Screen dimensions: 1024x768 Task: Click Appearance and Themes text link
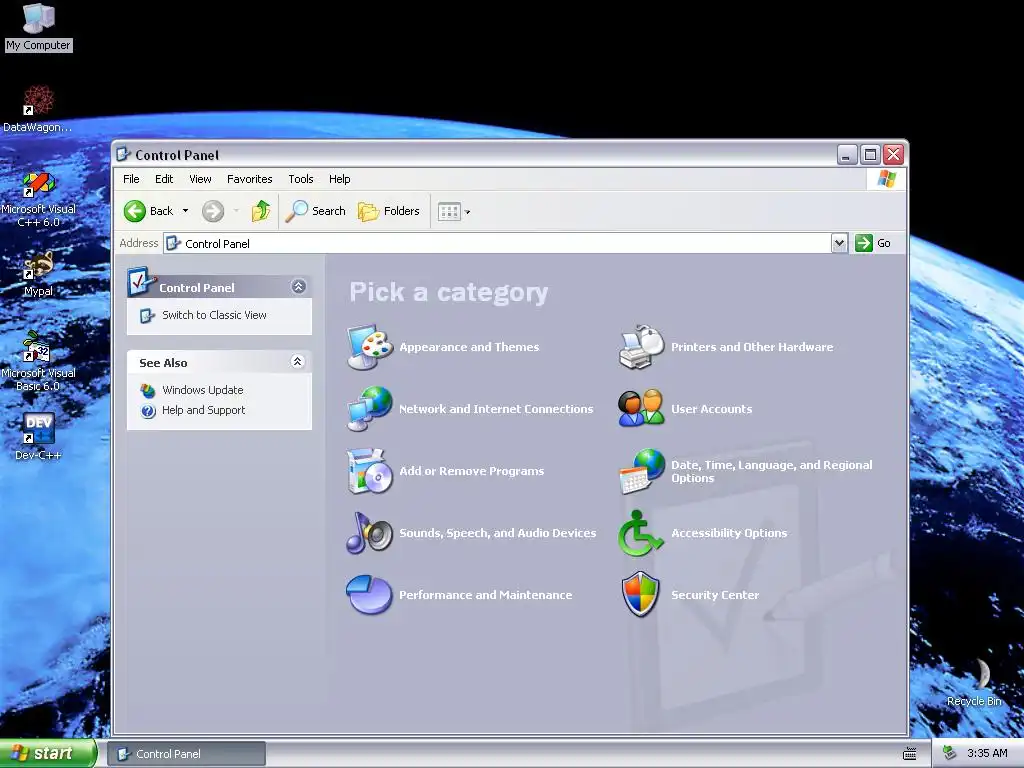[469, 347]
